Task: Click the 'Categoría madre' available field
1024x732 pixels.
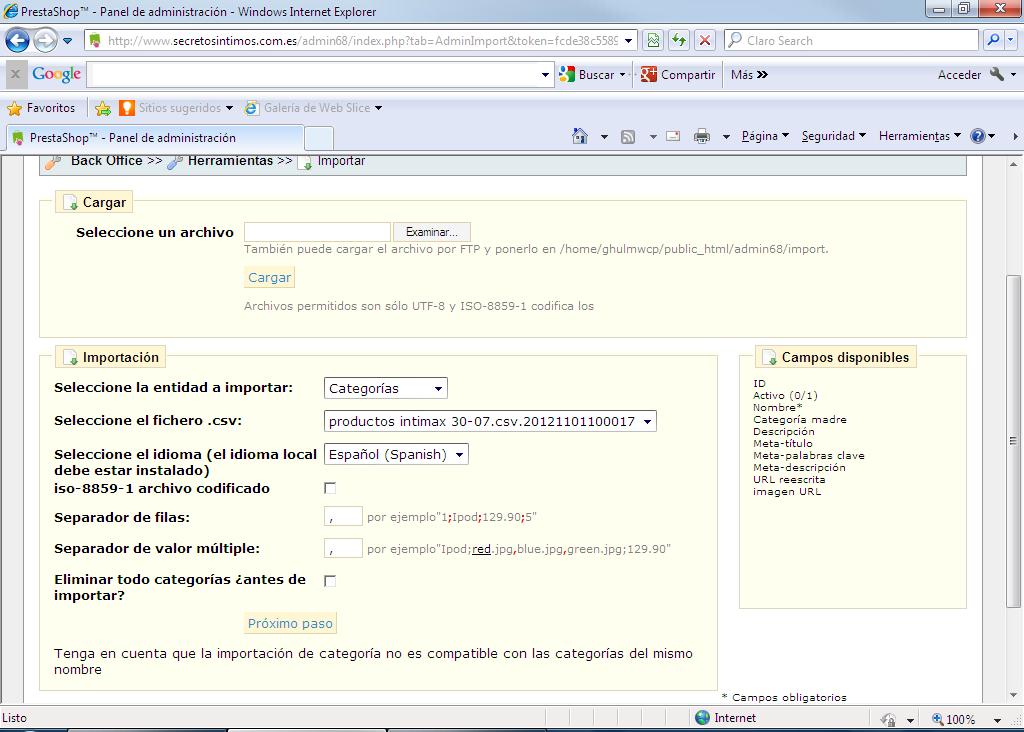Action: coord(799,419)
